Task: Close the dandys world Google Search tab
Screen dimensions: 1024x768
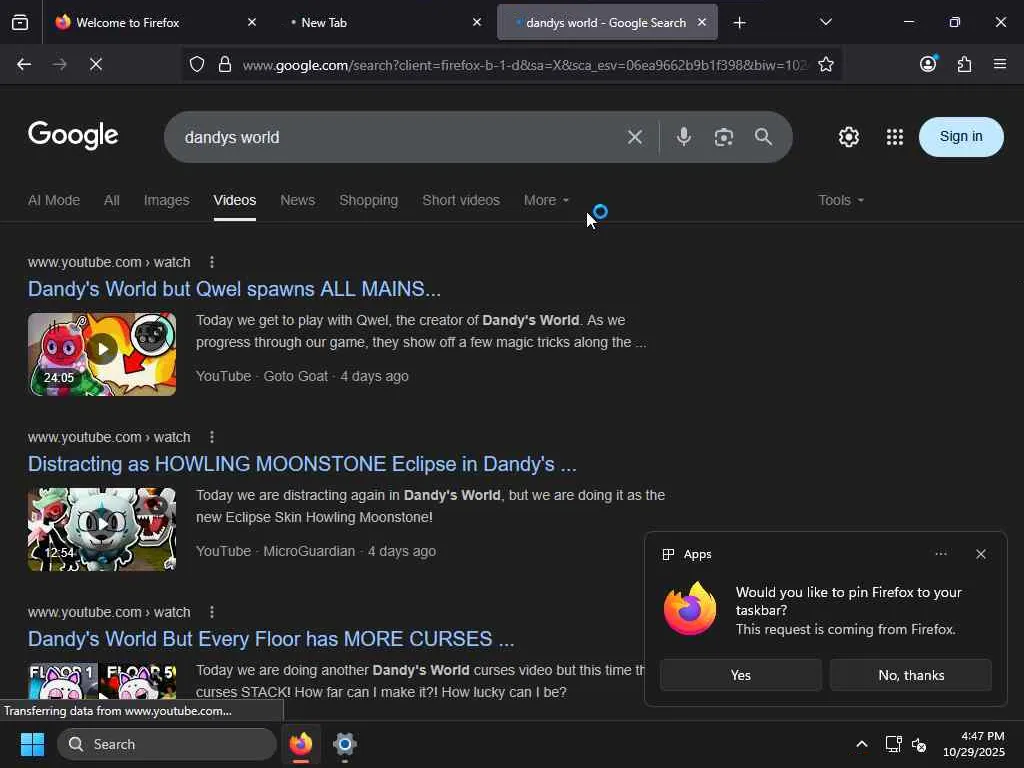Action: (x=701, y=22)
